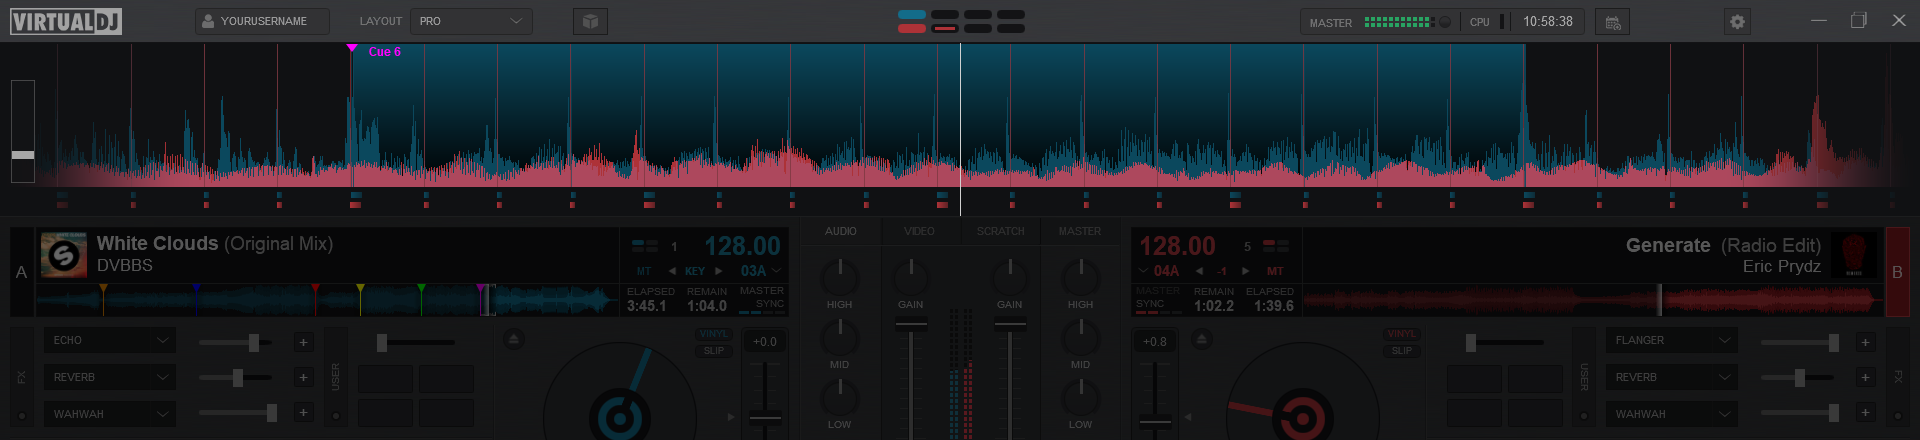Lower key with left arrow on deck A
The width and height of the screenshot is (1920, 440).
[672, 271]
